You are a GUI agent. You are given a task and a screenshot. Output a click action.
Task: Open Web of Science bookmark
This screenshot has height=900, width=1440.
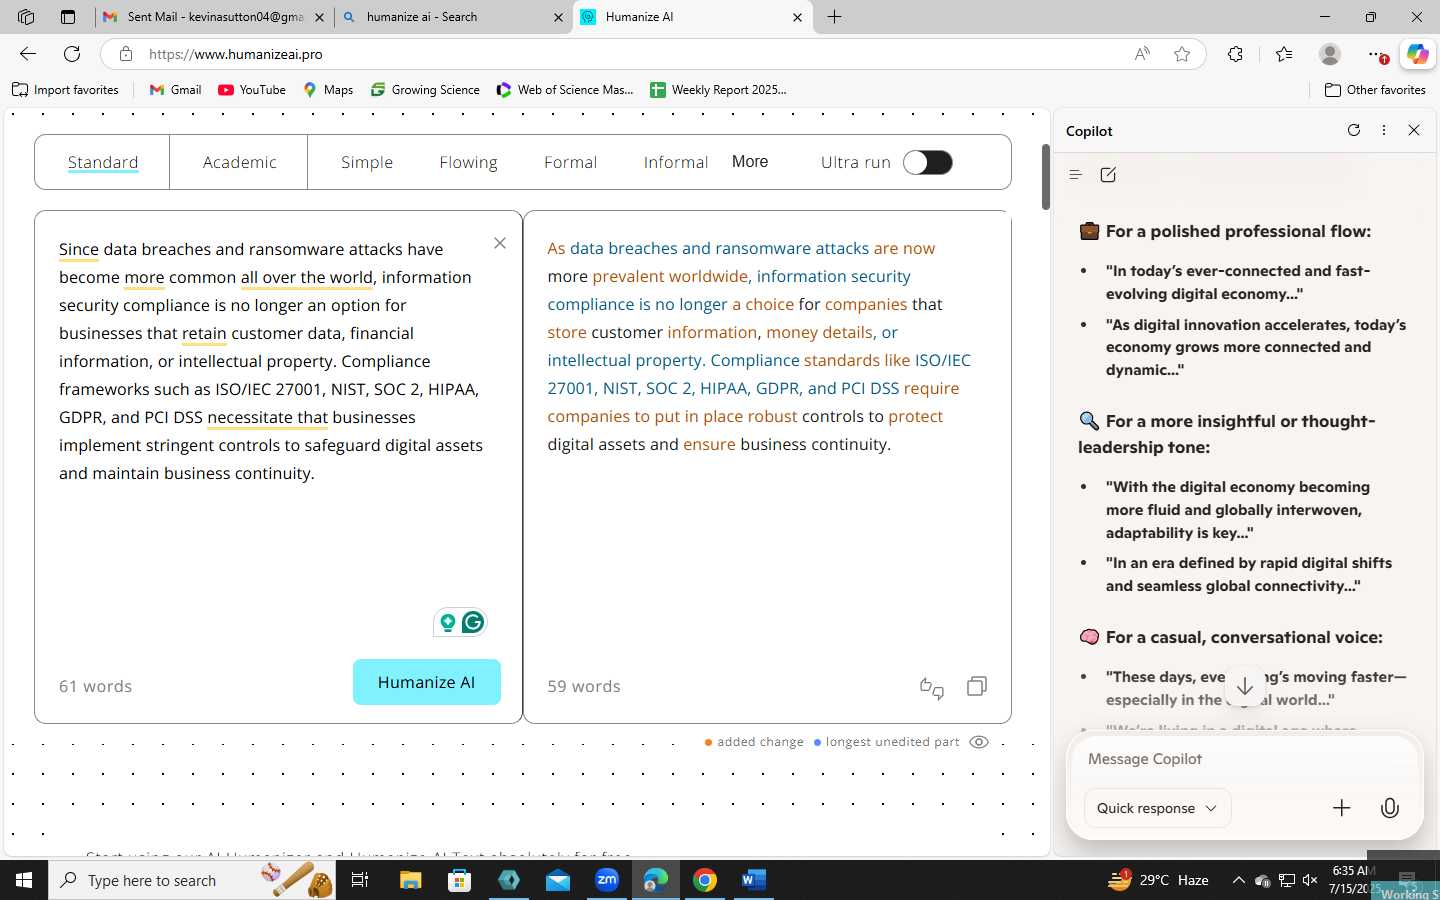565,90
